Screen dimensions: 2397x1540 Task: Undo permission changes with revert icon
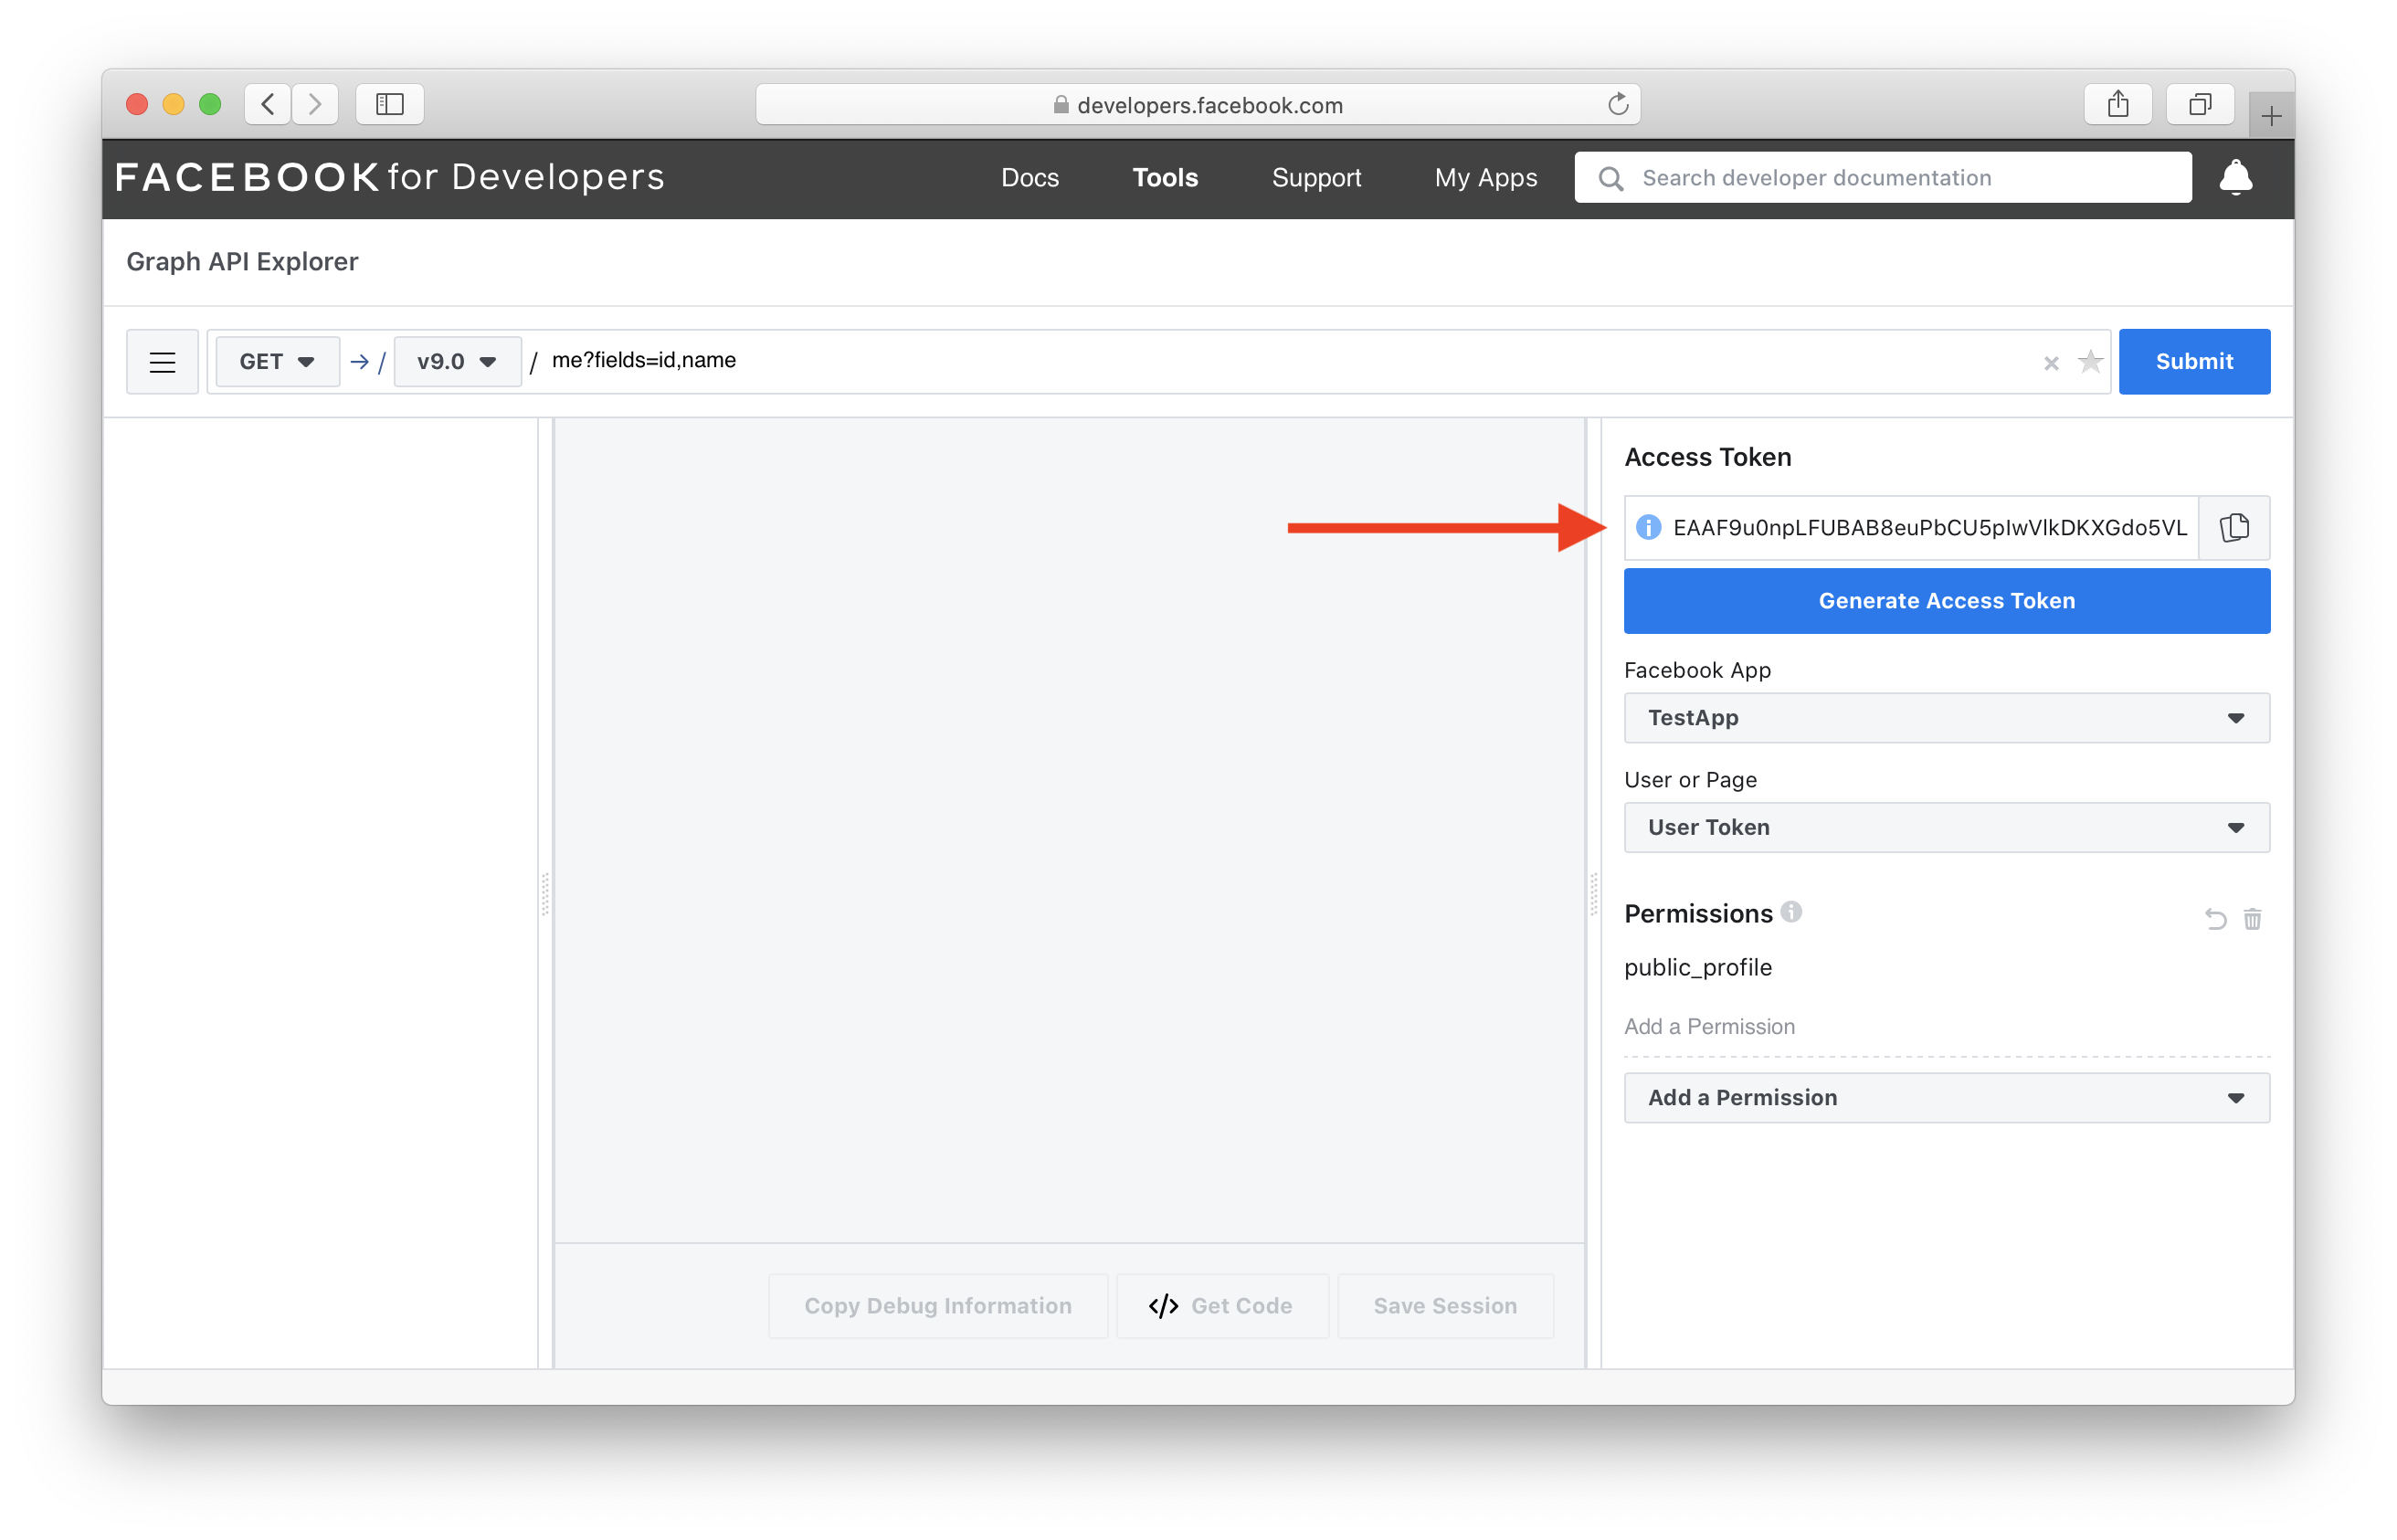click(2215, 919)
